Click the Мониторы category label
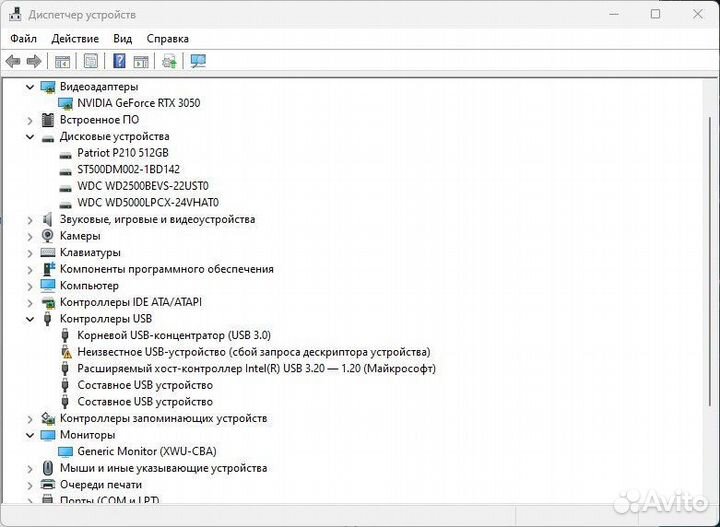720x527 pixels. (87, 435)
